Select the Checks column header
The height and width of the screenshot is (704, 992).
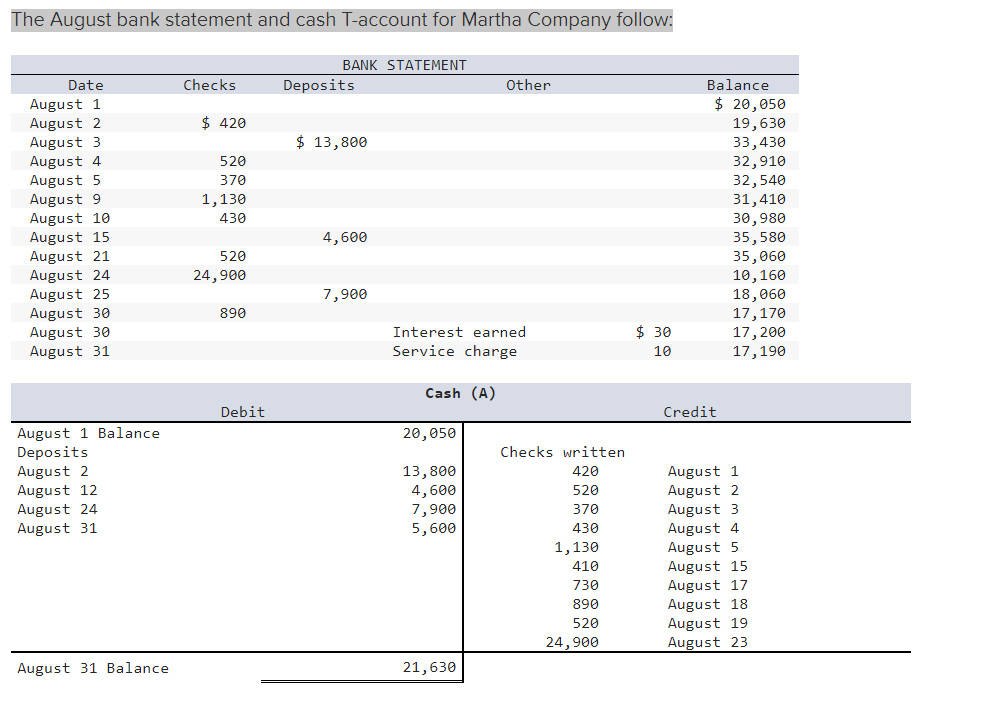click(209, 85)
